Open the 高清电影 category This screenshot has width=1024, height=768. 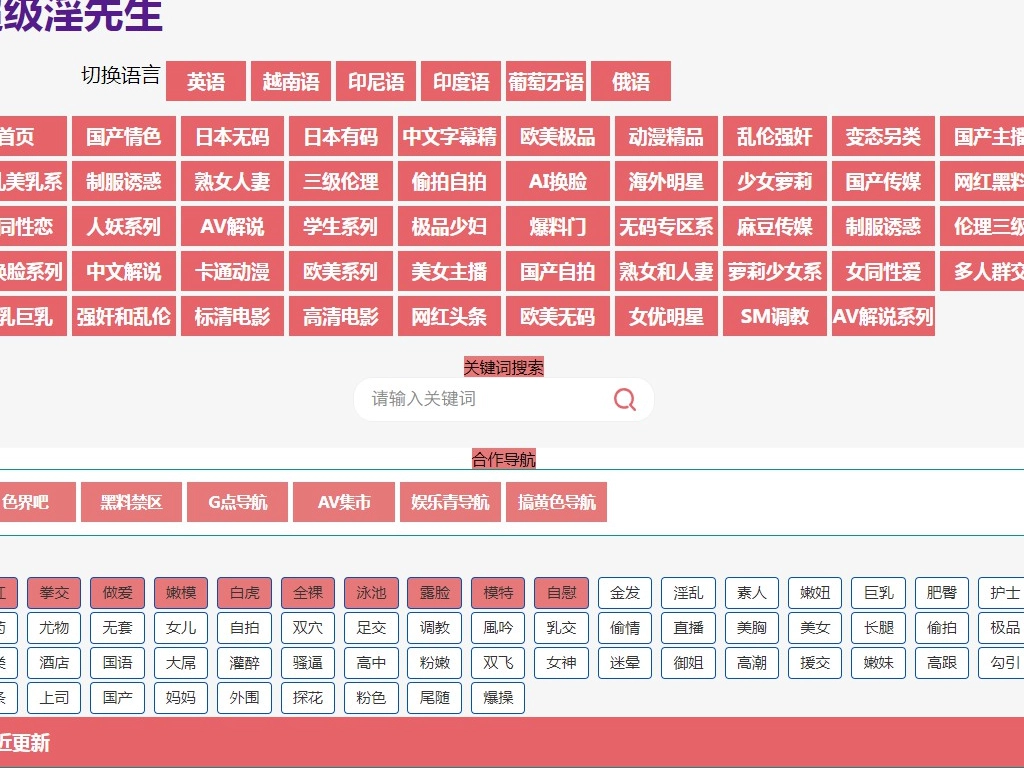coord(341,317)
